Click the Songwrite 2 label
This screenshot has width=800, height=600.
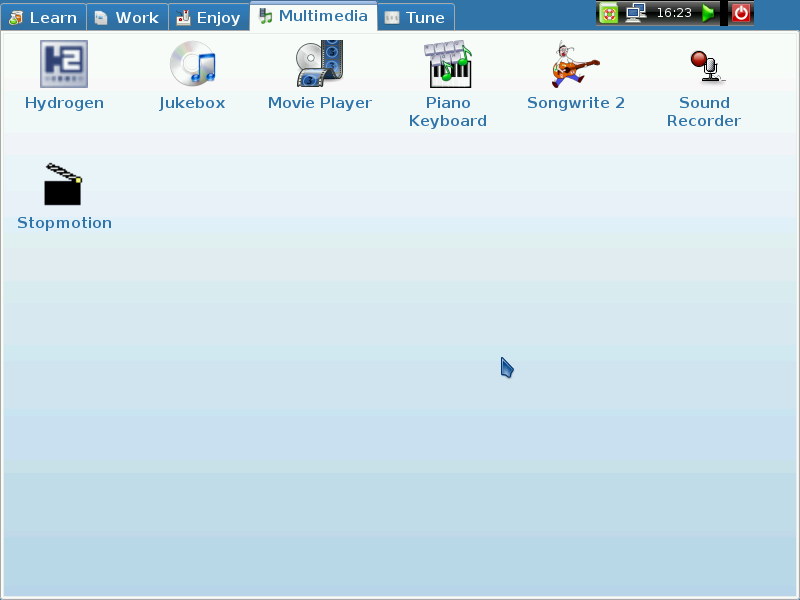click(576, 103)
